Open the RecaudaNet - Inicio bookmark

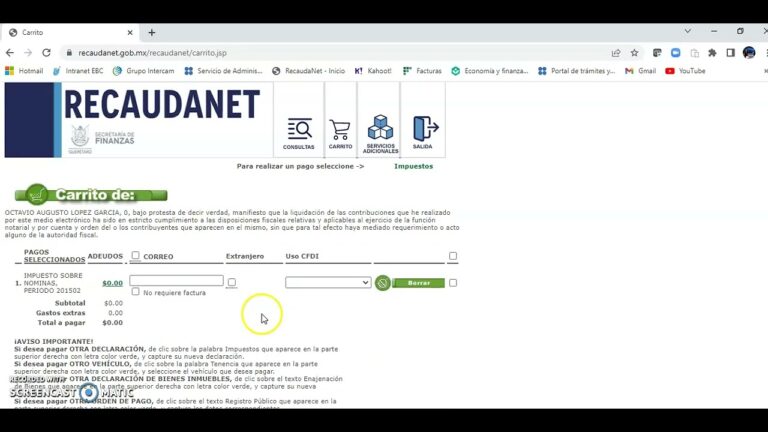(309, 71)
